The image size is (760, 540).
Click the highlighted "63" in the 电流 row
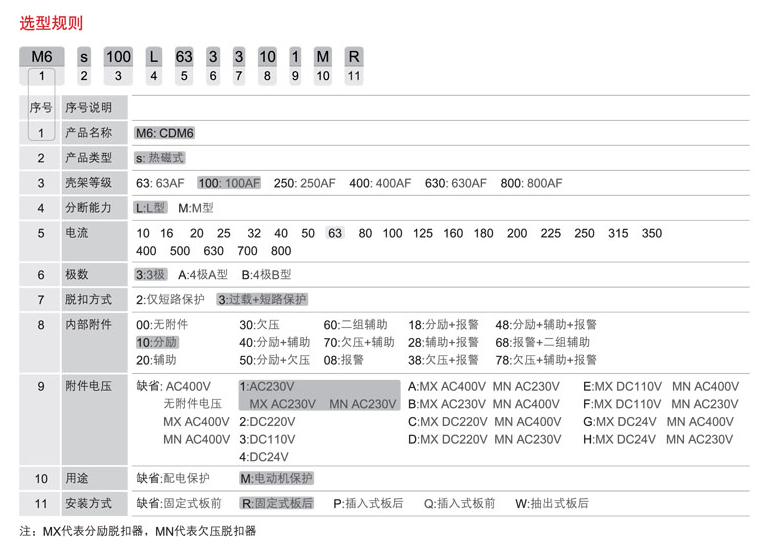(334, 234)
